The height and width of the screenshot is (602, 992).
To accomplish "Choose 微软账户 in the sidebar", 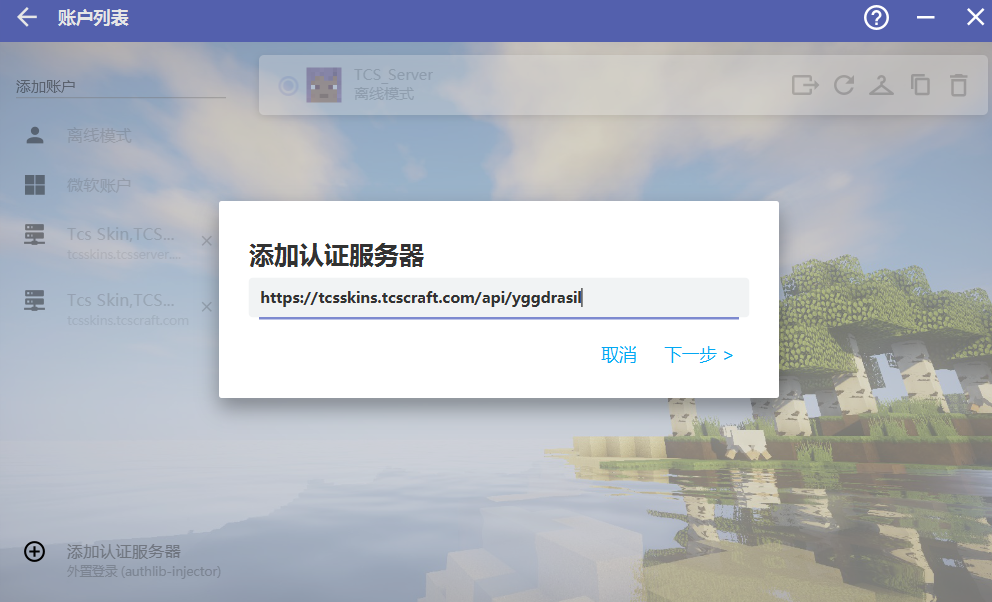I will click(99, 185).
